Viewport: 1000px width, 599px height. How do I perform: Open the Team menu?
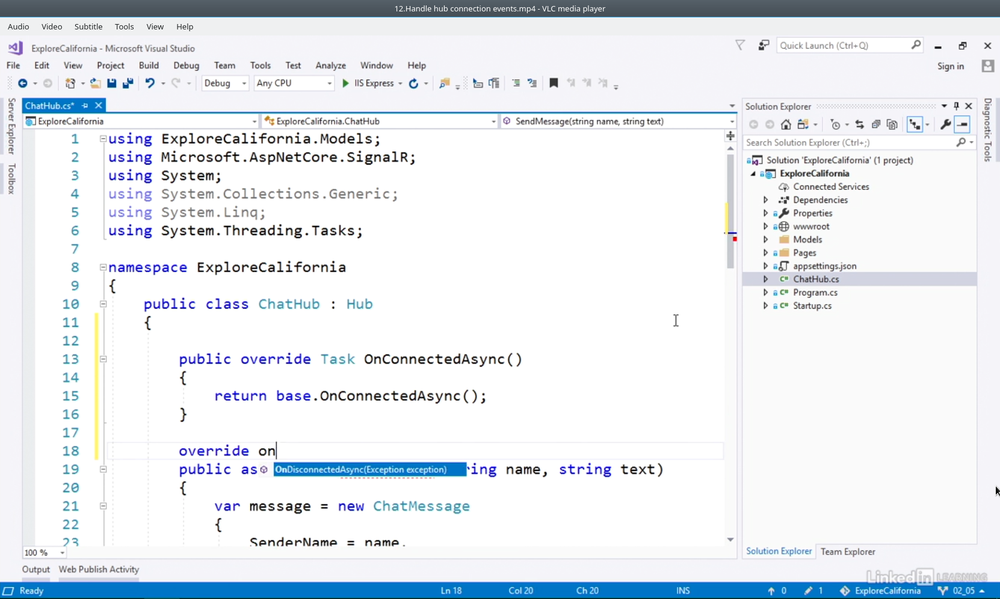click(224, 65)
